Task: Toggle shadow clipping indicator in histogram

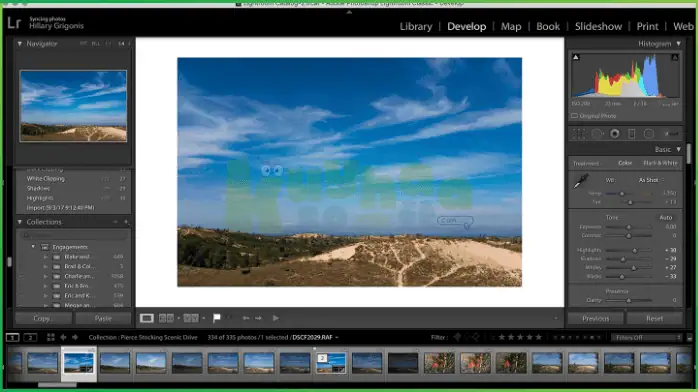Action: [x=576, y=57]
